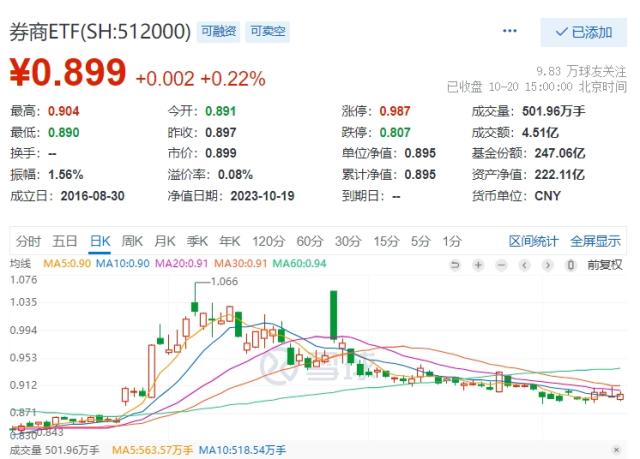The height and width of the screenshot is (459, 640).
Task: Select the 周K tab
Action: point(132,241)
